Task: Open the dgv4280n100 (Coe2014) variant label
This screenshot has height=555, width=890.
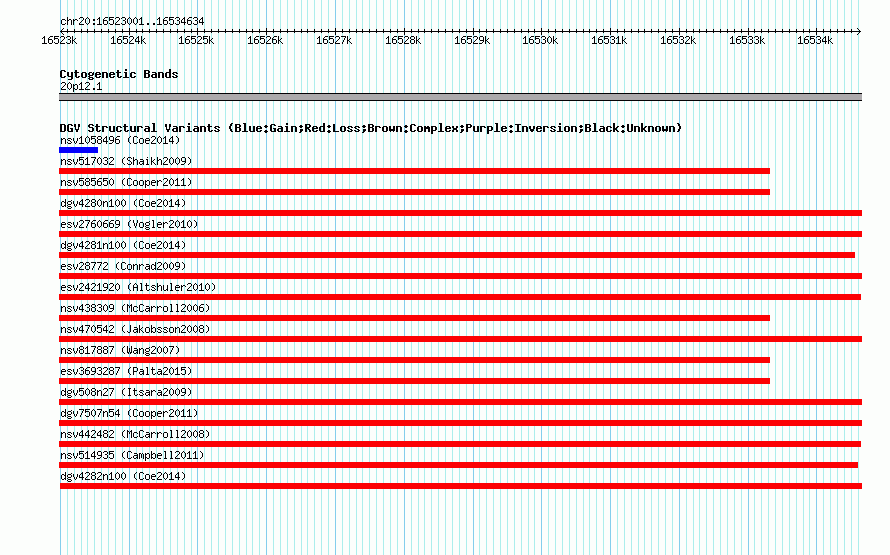Action: point(123,203)
